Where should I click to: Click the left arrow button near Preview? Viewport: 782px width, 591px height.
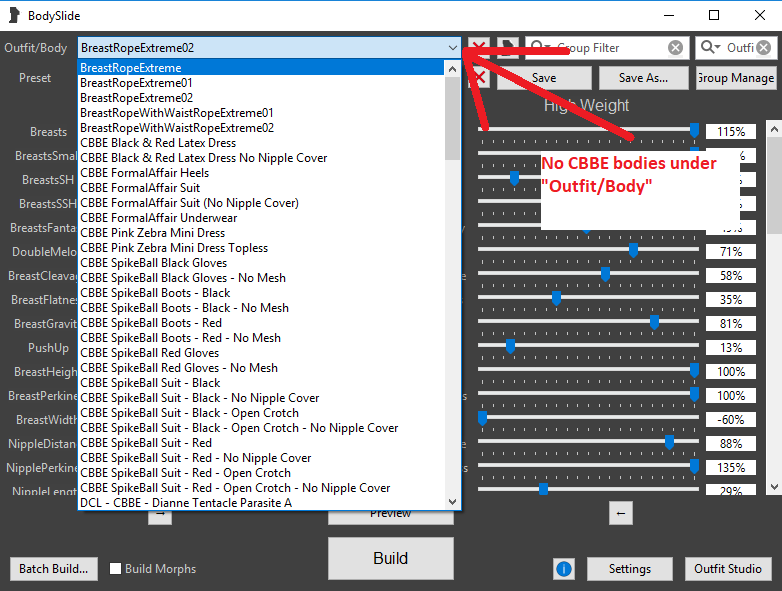tap(620, 513)
